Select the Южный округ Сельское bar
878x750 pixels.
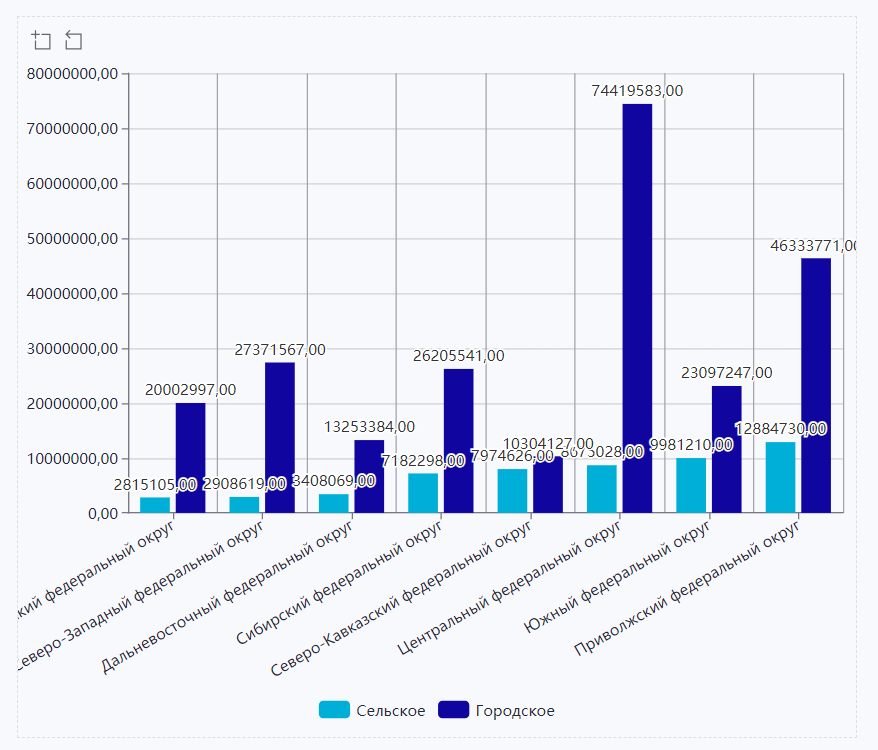(x=691, y=485)
